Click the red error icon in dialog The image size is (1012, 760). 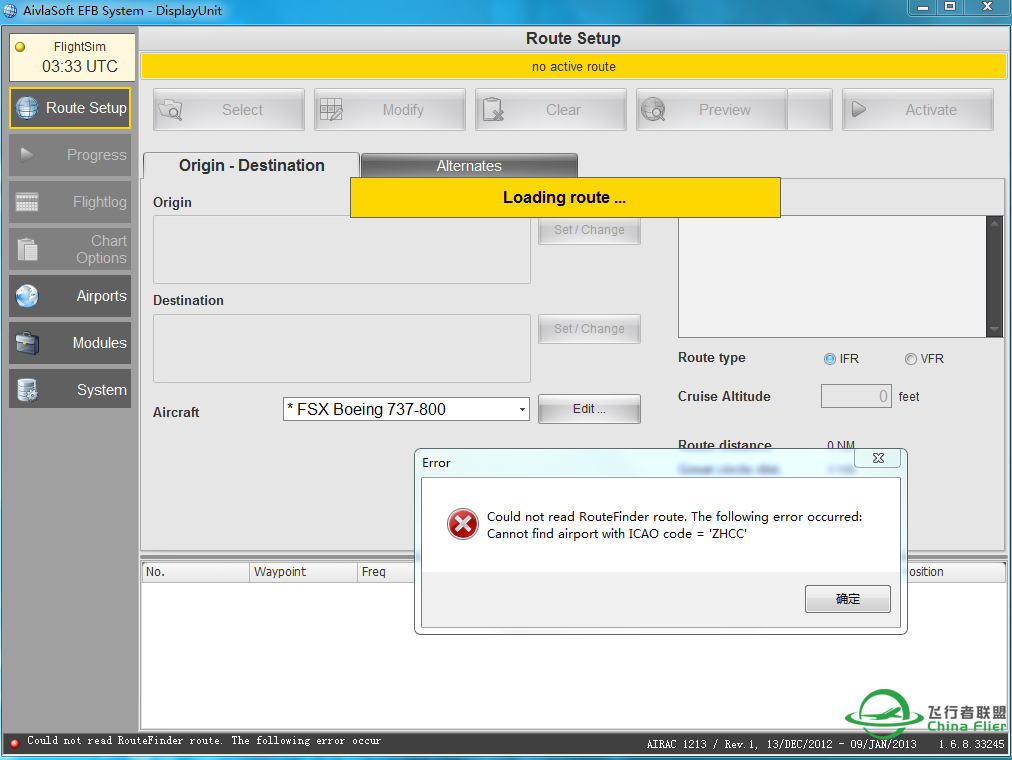click(463, 524)
